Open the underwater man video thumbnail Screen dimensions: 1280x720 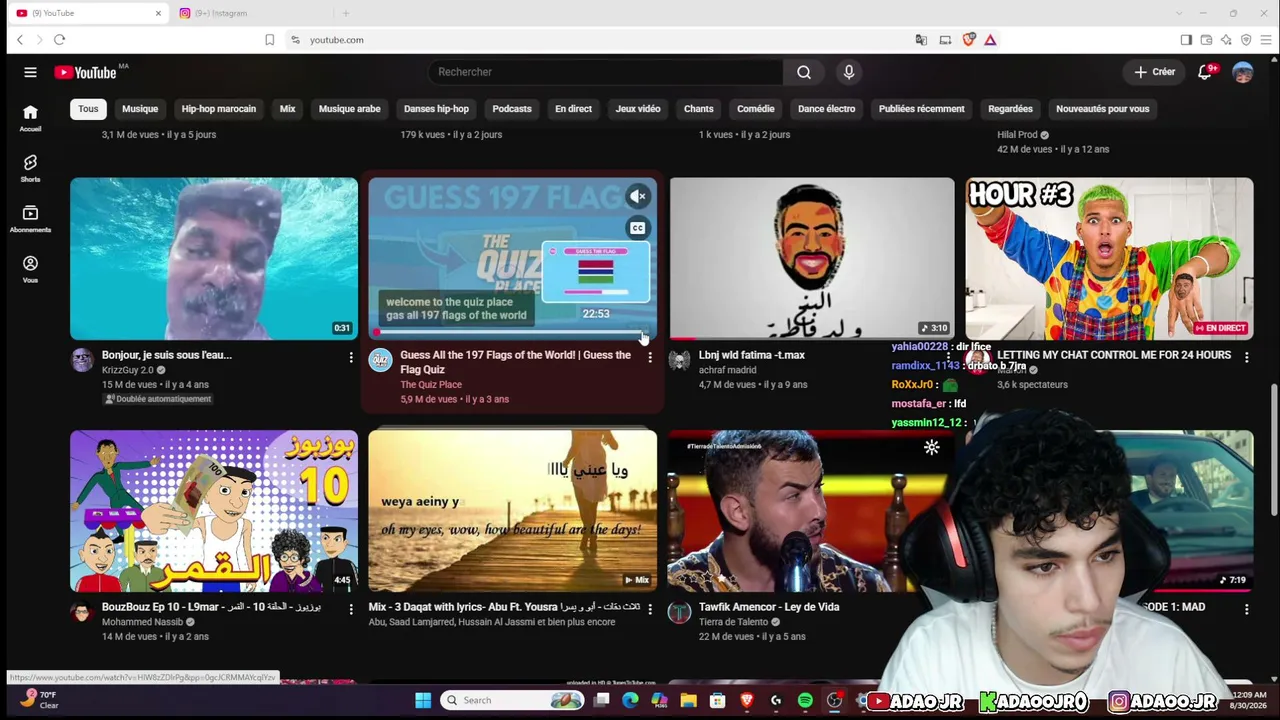[214, 259]
